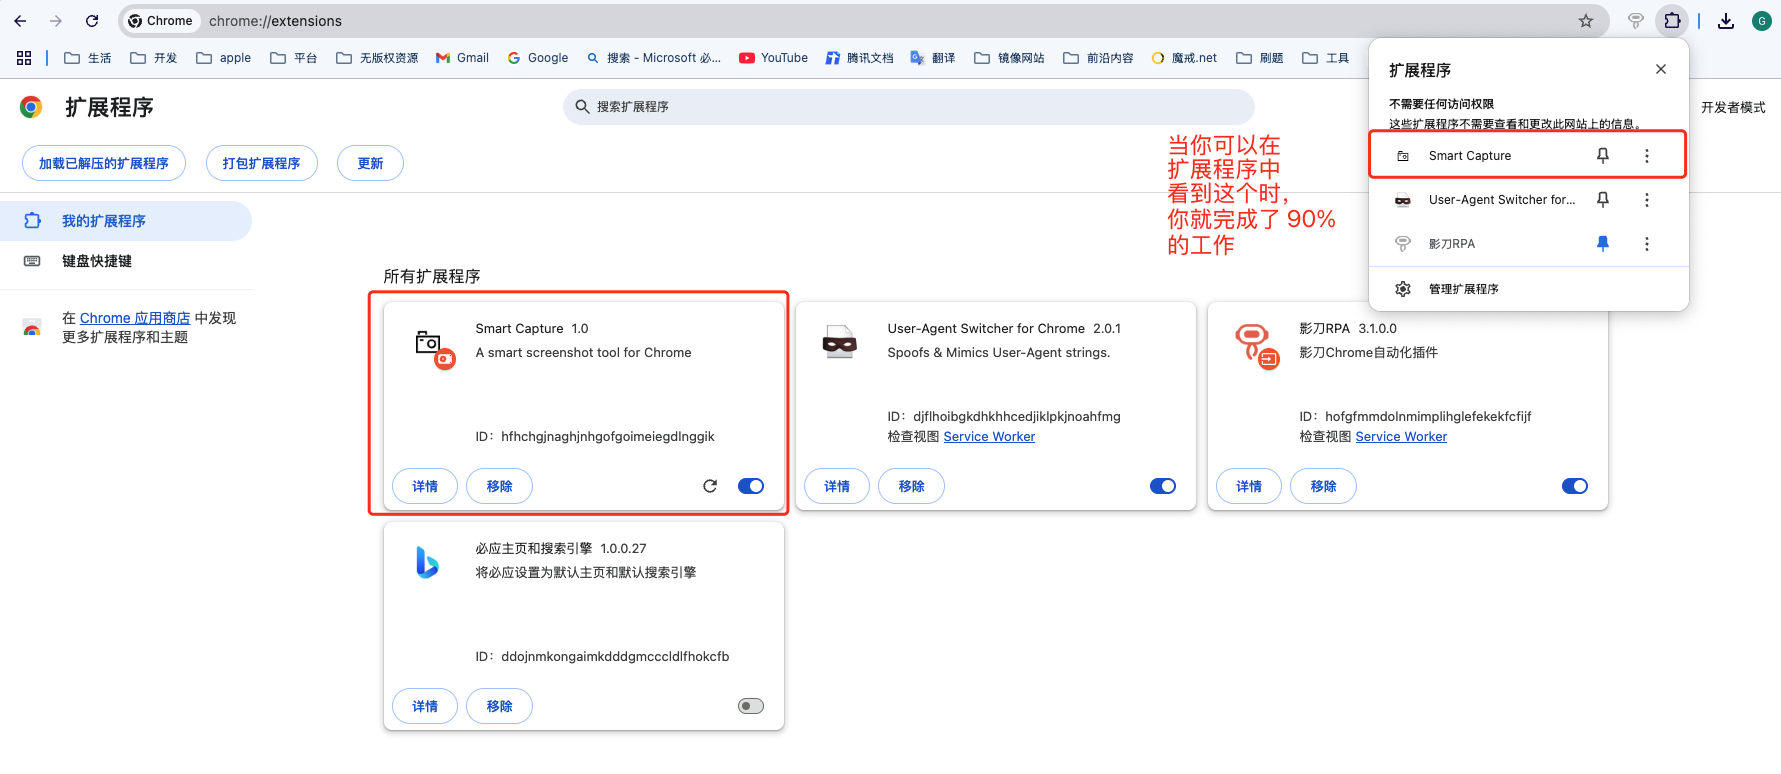This screenshot has width=1781, height=774.
Task: Open the extensions puzzle icon in the toolbar
Action: pos(1672,21)
